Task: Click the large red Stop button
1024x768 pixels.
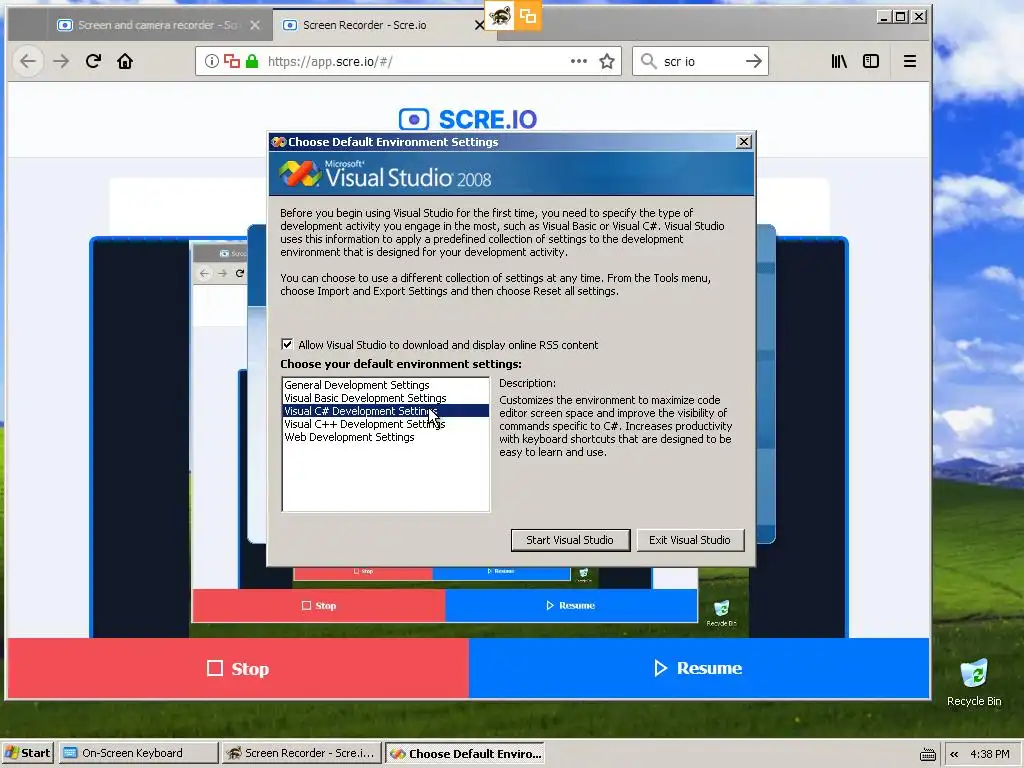Action: [238, 668]
